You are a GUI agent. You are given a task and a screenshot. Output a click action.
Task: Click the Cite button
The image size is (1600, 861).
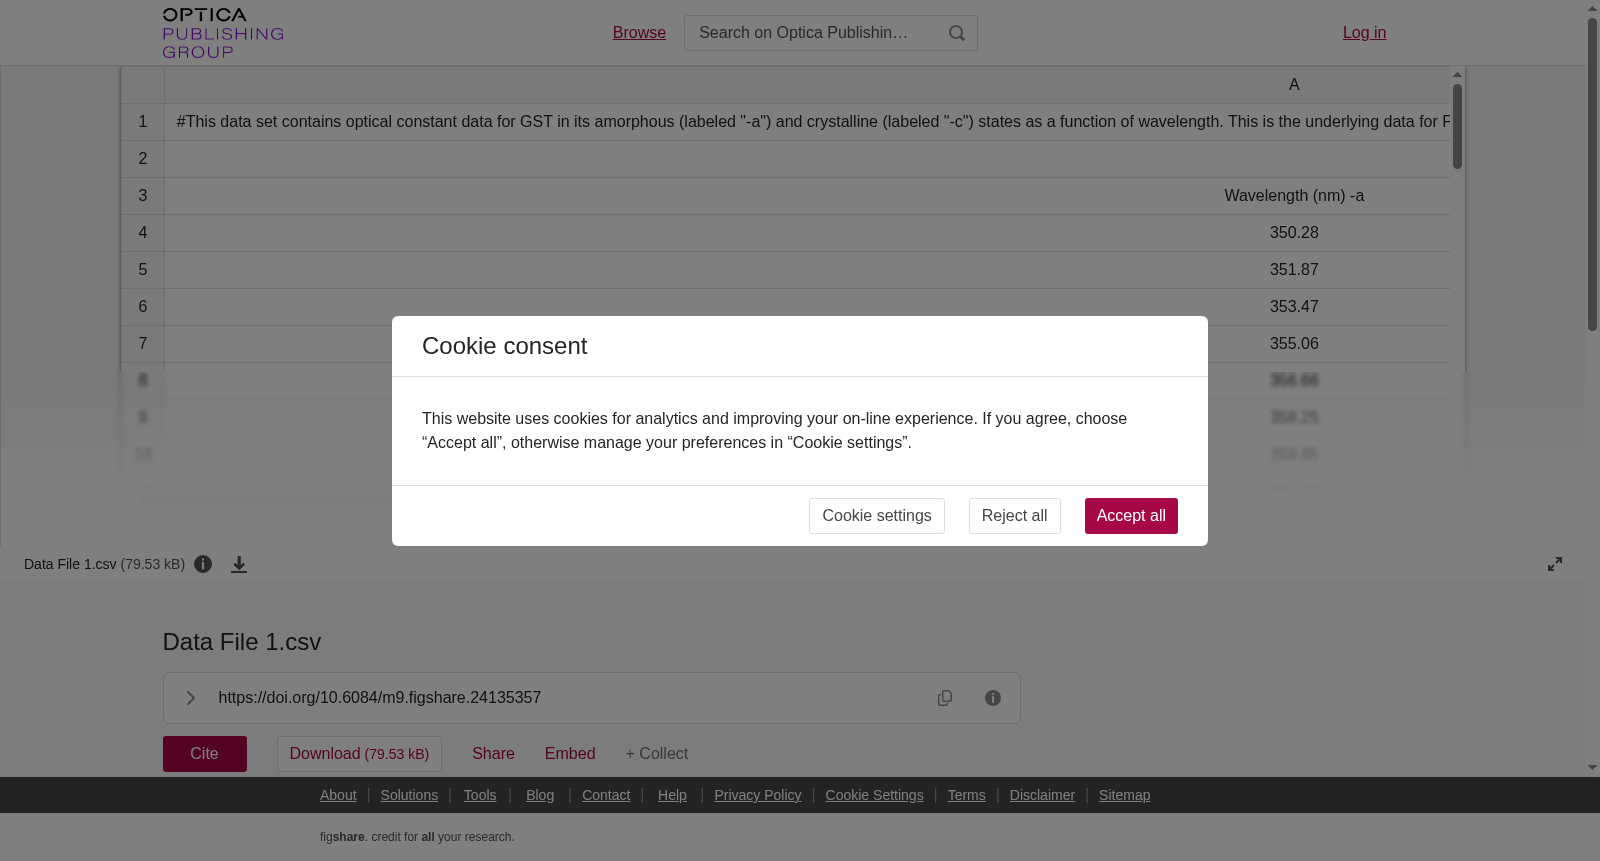[x=205, y=754]
